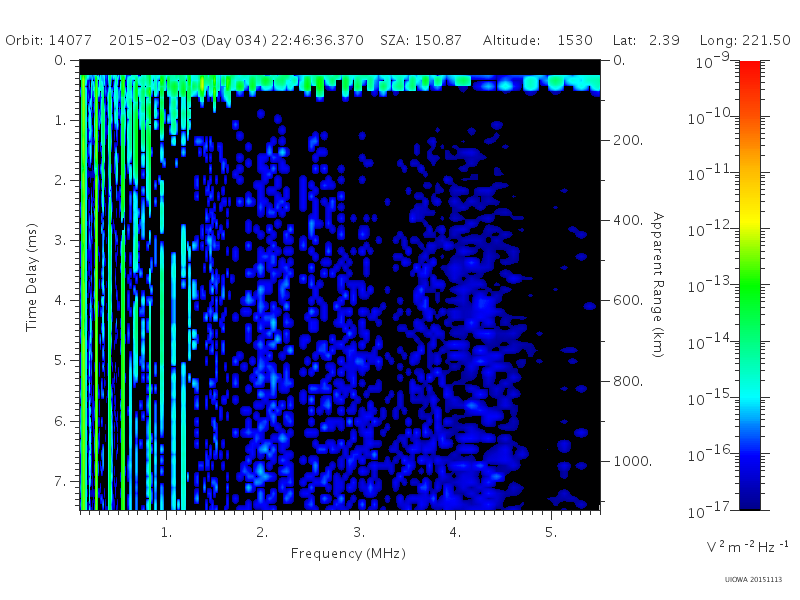Click the 'Frequency (MHz)' axis label
Screen dimensions: 800x600
tap(348, 553)
